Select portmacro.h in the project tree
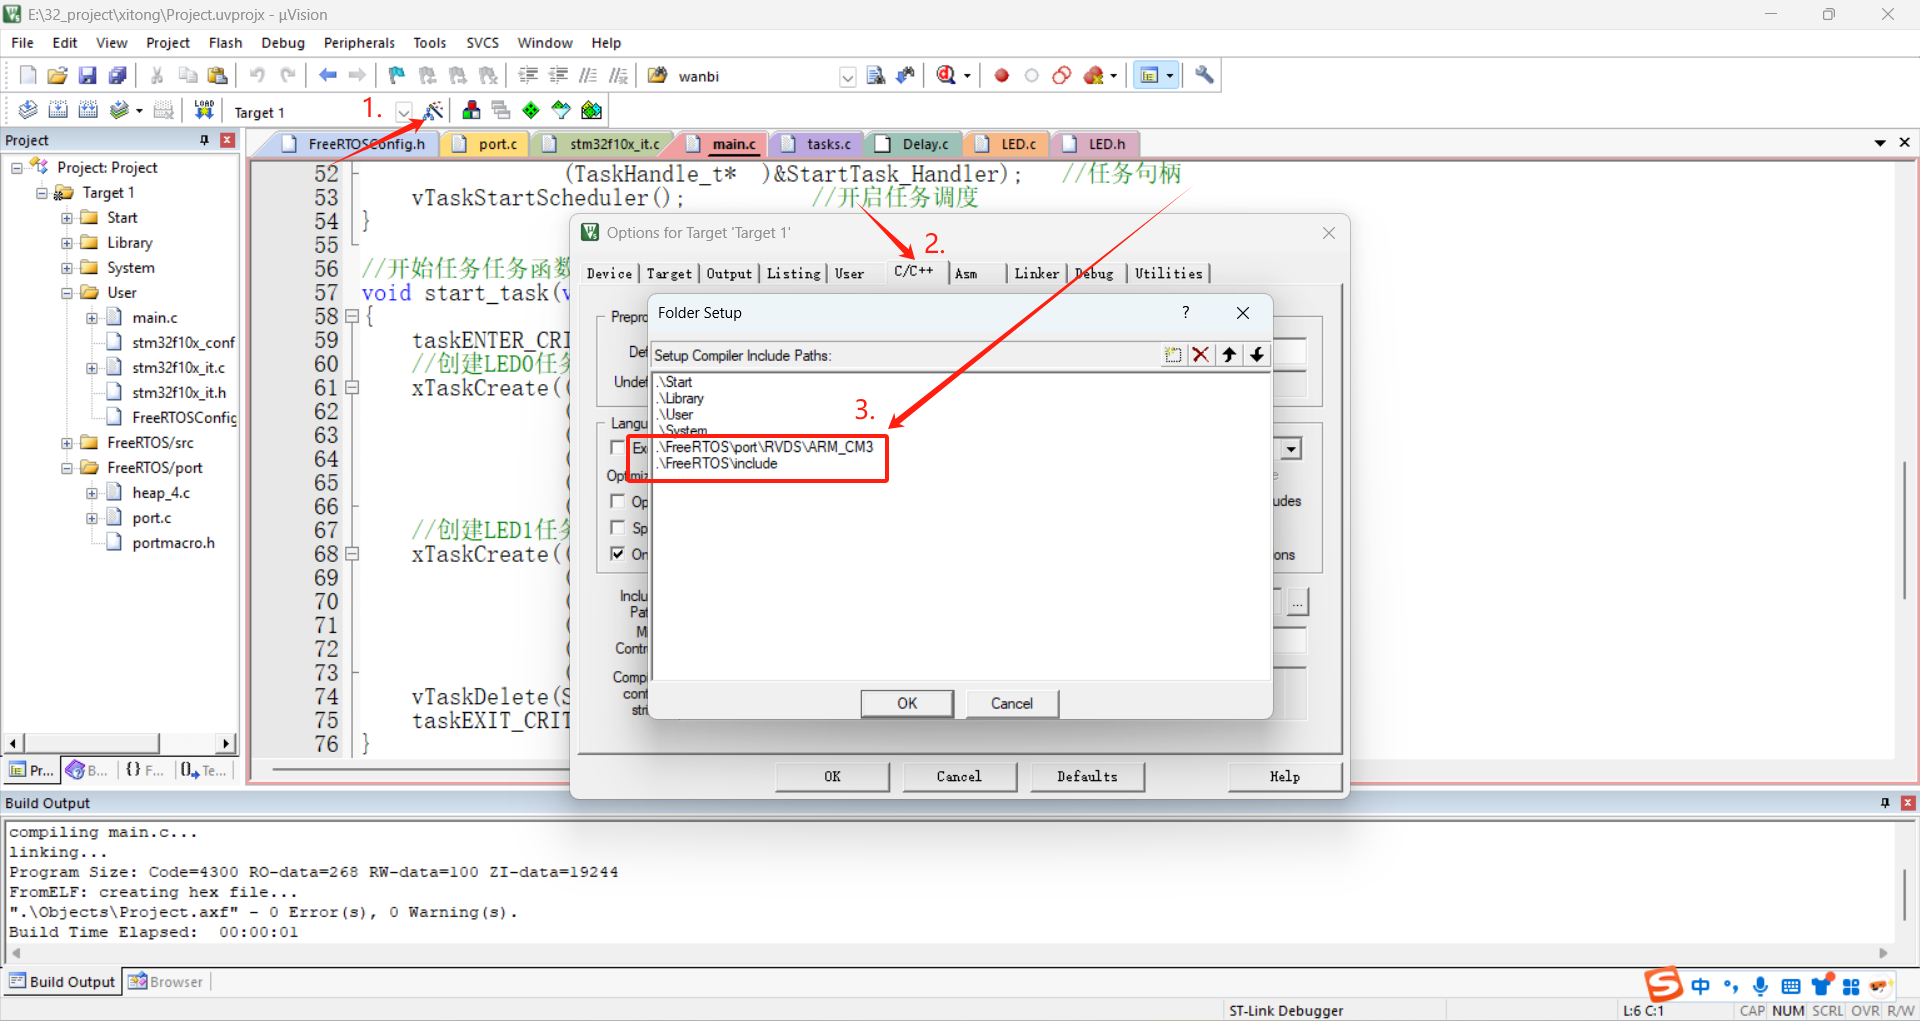The height and width of the screenshot is (1021, 1920). [x=173, y=543]
